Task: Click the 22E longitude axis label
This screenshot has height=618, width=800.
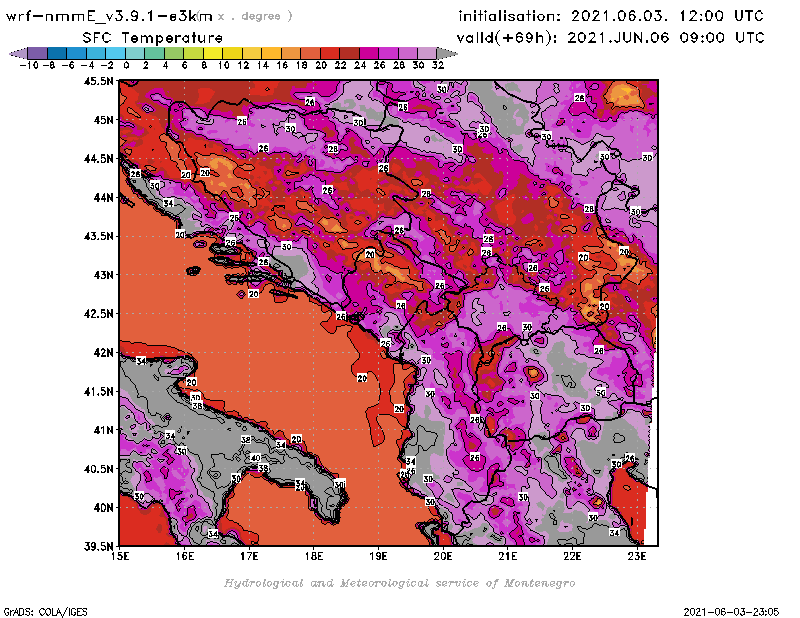Action: (572, 556)
